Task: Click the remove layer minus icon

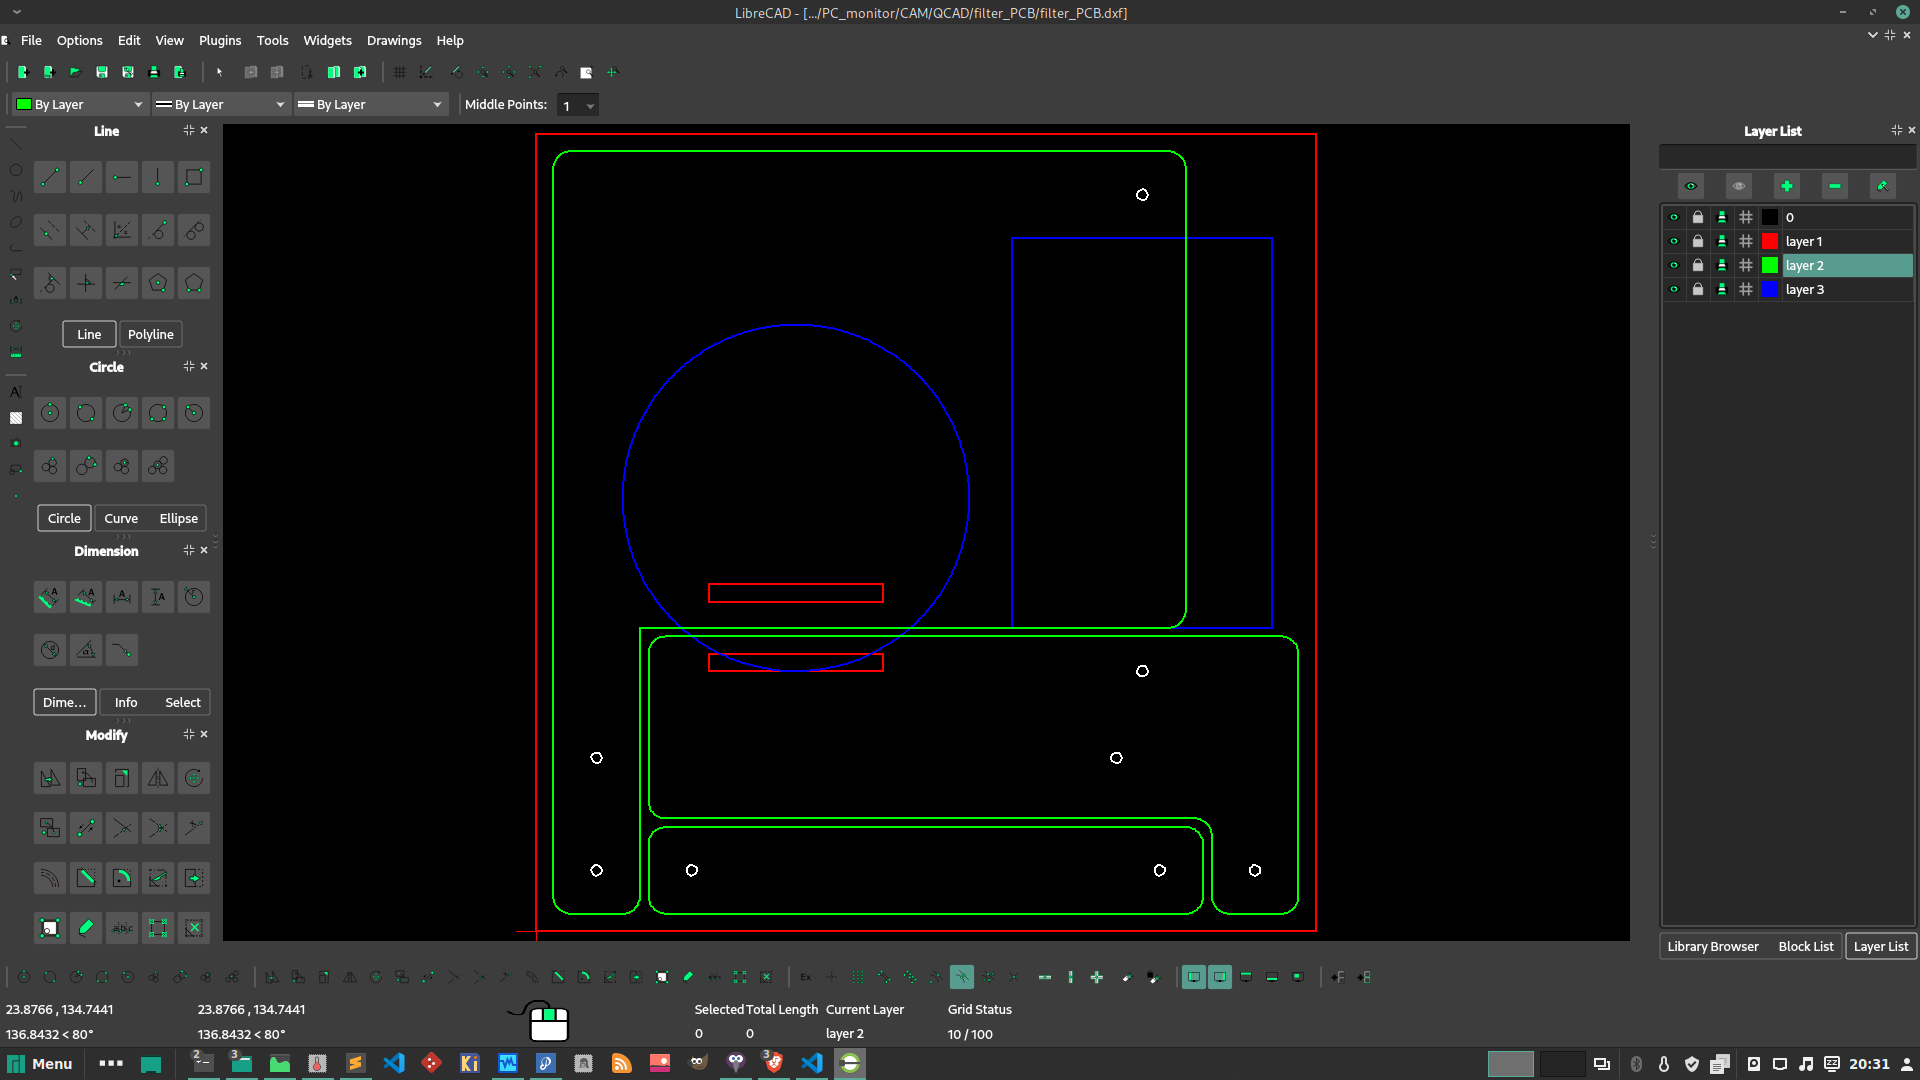Action: pos(1835,186)
